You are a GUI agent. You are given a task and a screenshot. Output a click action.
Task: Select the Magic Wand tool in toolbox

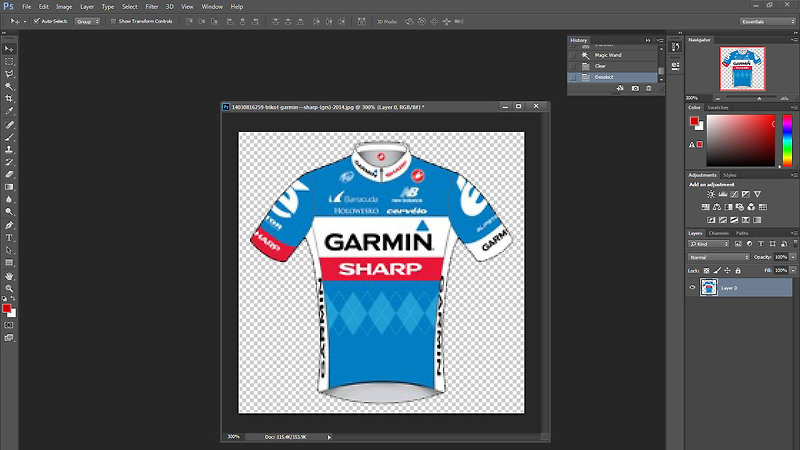pyautogui.click(x=9, y=87)
